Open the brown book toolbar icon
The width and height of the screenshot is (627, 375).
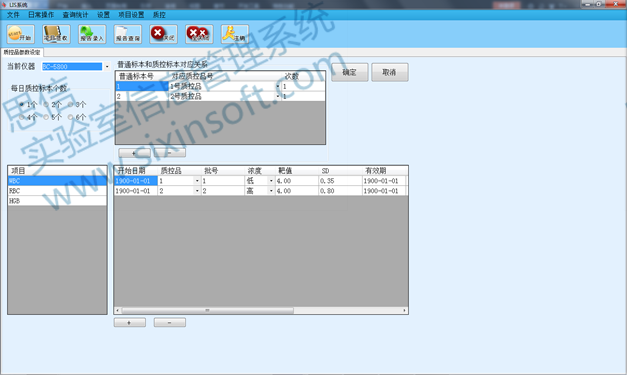tap(56, 34)
